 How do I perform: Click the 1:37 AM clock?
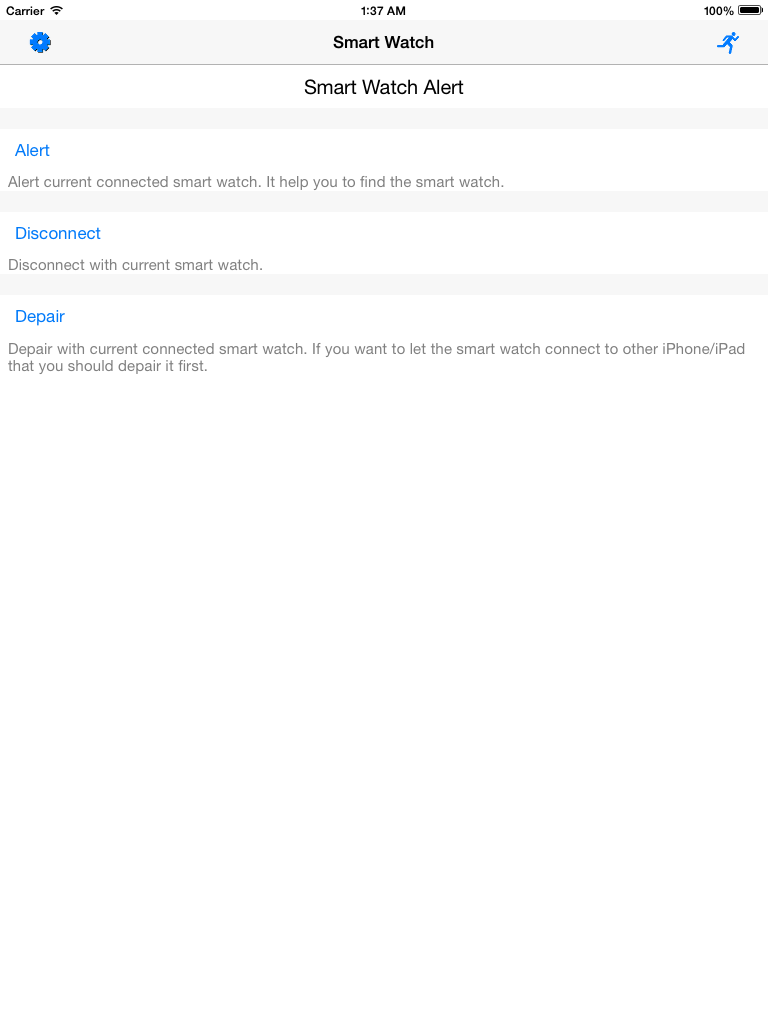383,10
